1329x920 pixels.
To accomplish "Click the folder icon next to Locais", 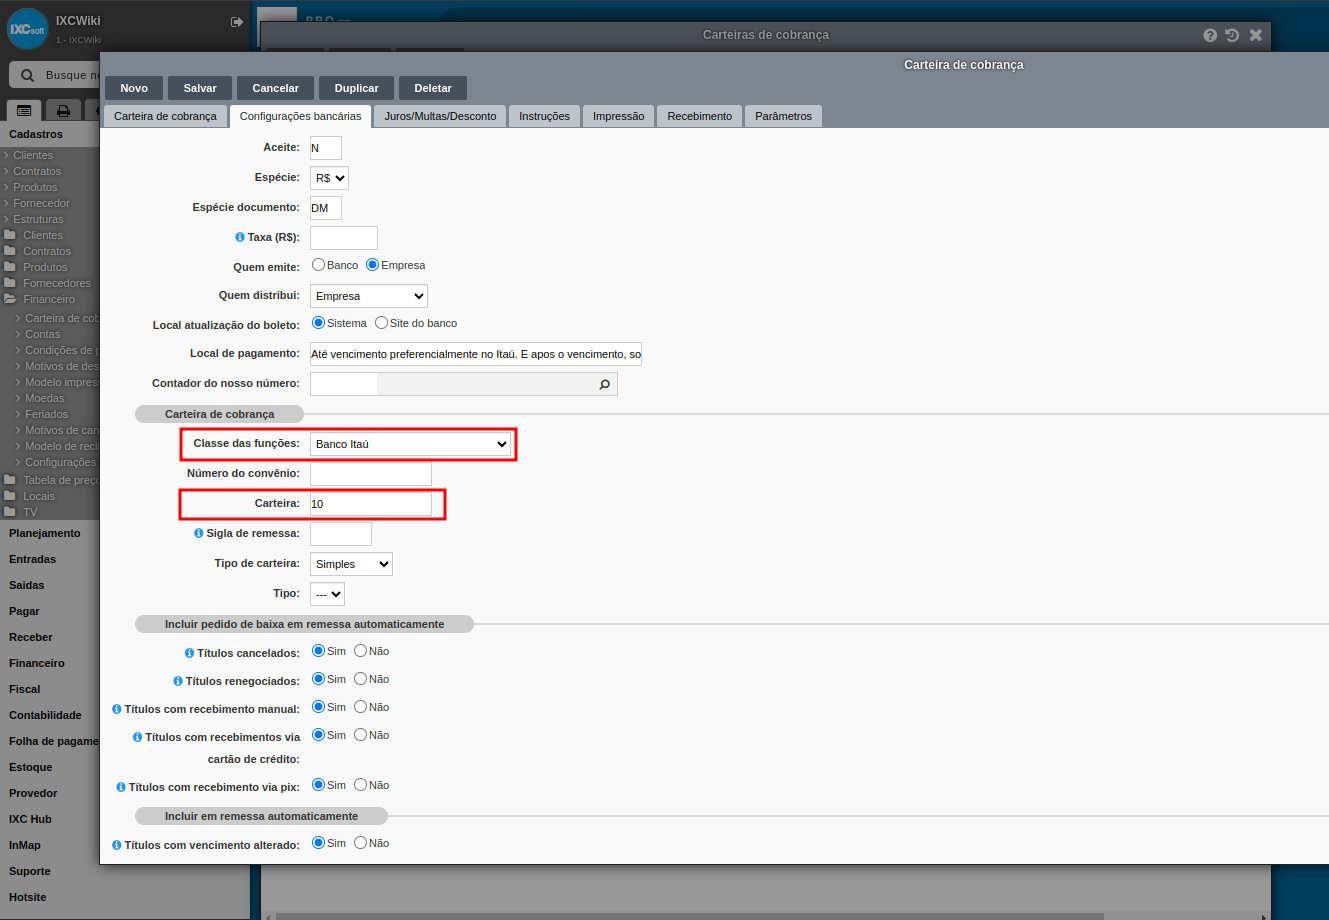I will click(10, 496).
